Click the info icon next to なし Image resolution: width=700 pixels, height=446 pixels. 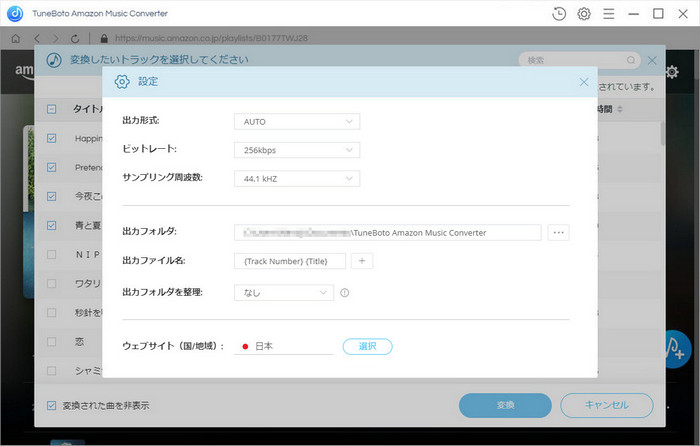pyautogui.click(x=345, y=293)
